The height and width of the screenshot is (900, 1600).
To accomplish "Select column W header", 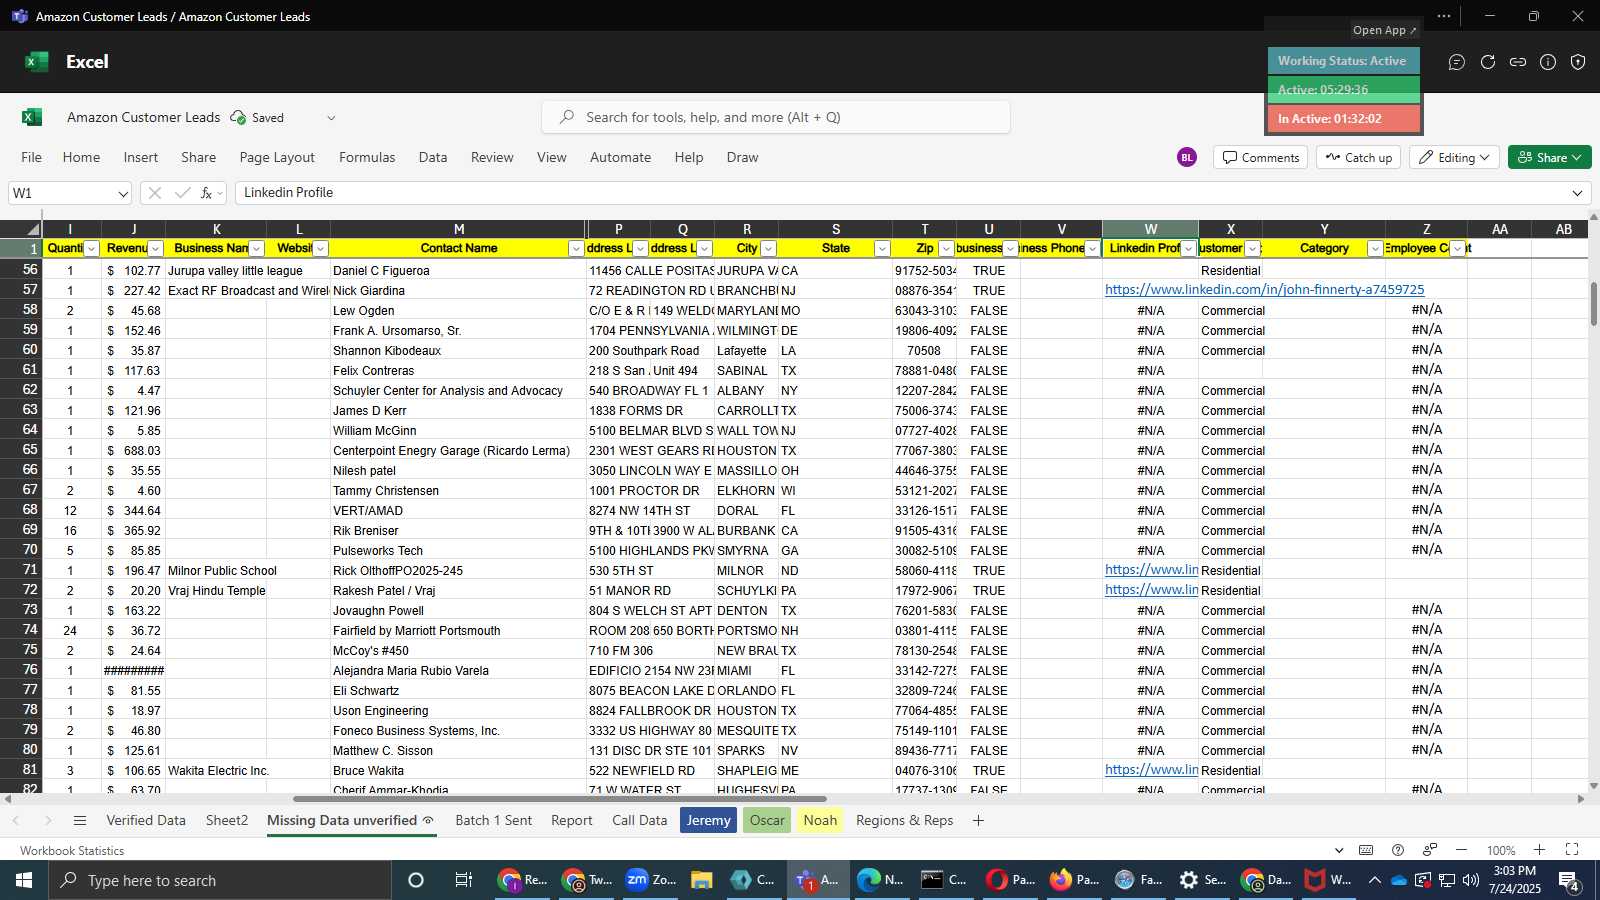I will coord(1150,229).
